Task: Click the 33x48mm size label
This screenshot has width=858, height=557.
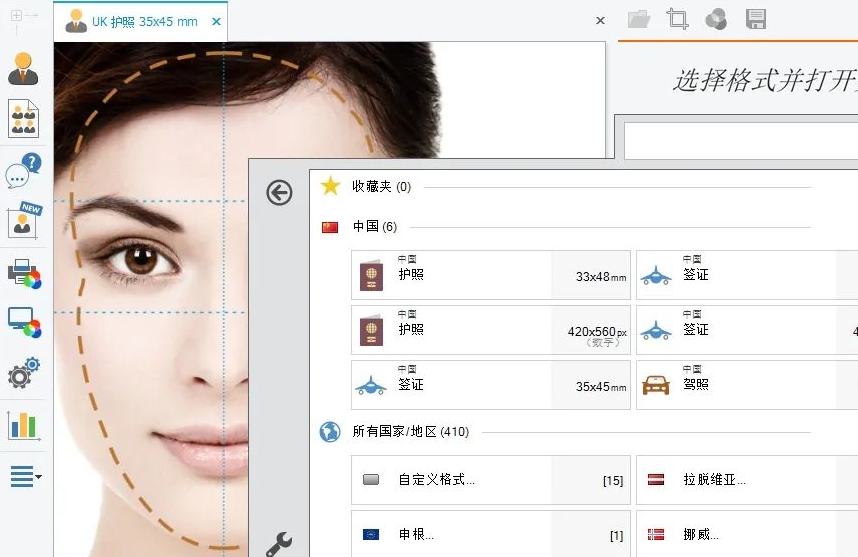Action: click(601, 277)
